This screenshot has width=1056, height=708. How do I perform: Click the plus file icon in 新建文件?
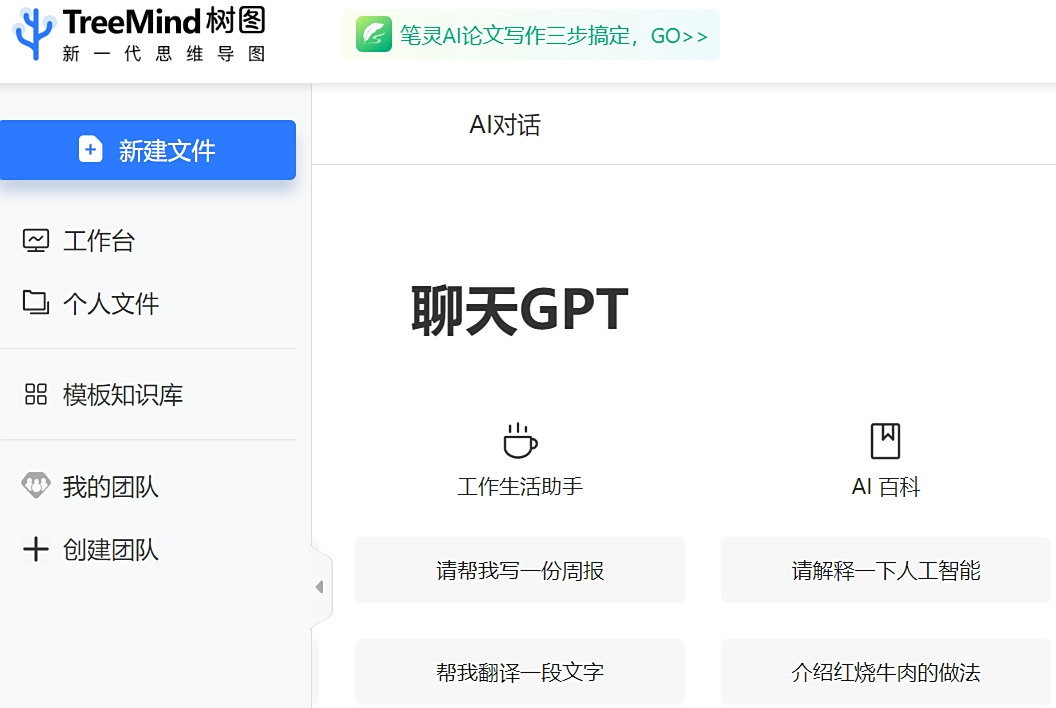pos(90,150)
